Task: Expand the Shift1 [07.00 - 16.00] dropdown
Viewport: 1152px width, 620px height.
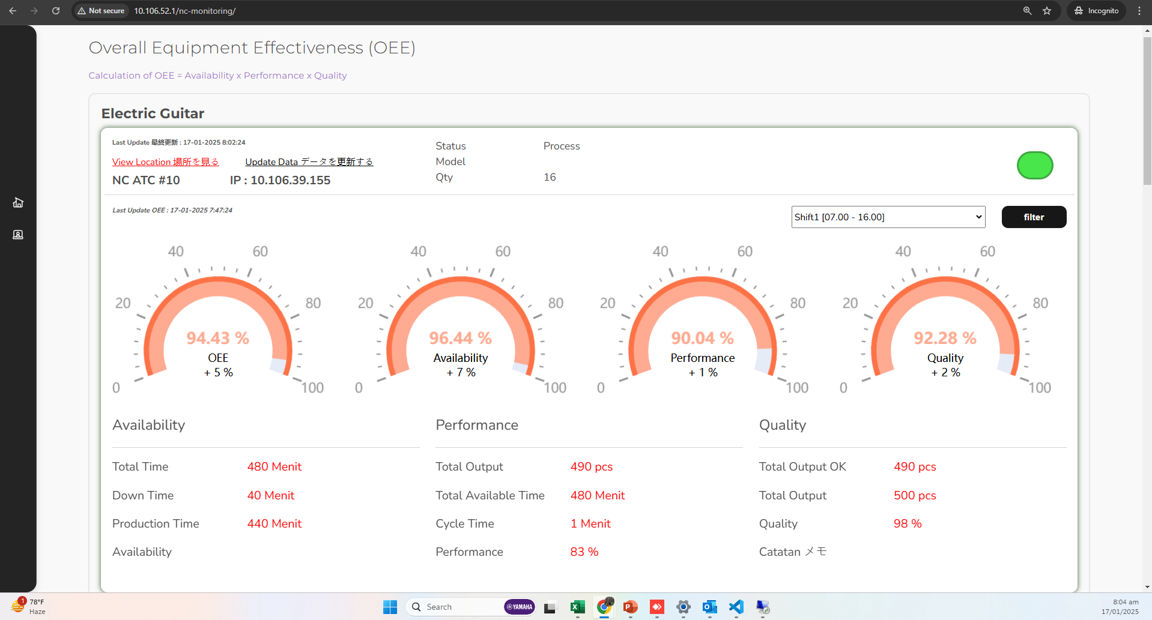Action: point(888,217)
